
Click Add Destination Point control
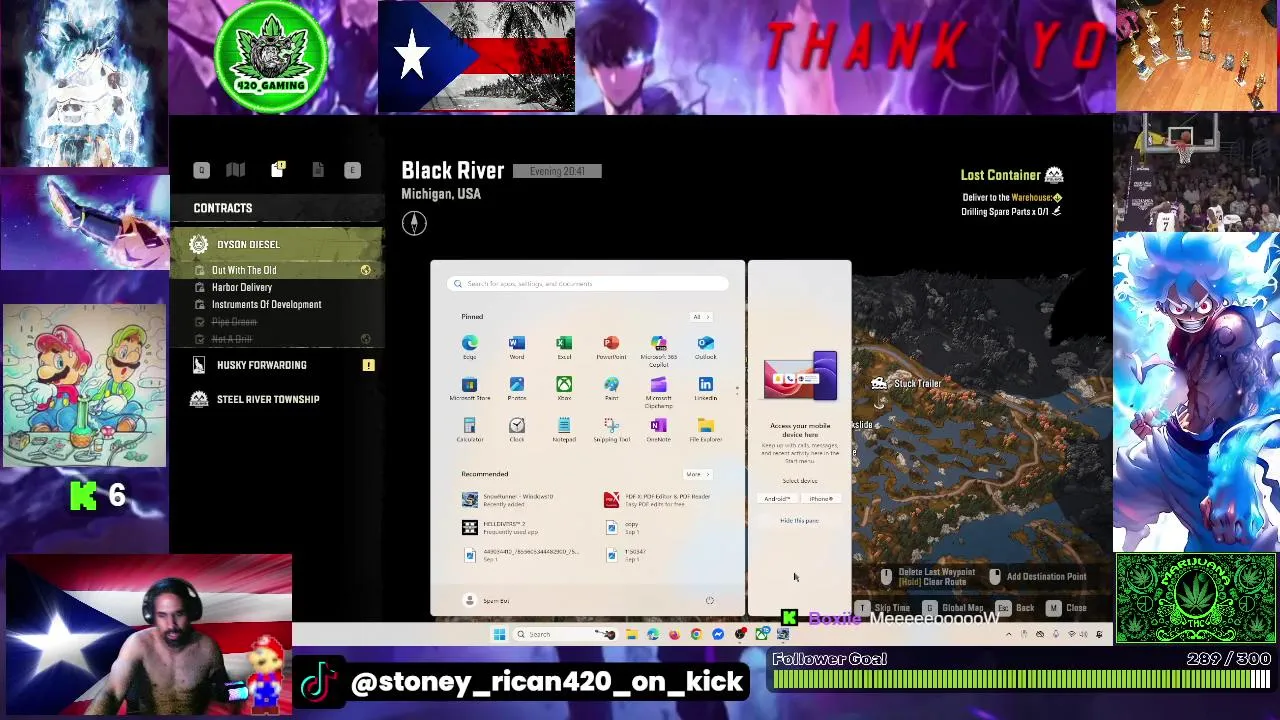click(x=1038, y=577)
